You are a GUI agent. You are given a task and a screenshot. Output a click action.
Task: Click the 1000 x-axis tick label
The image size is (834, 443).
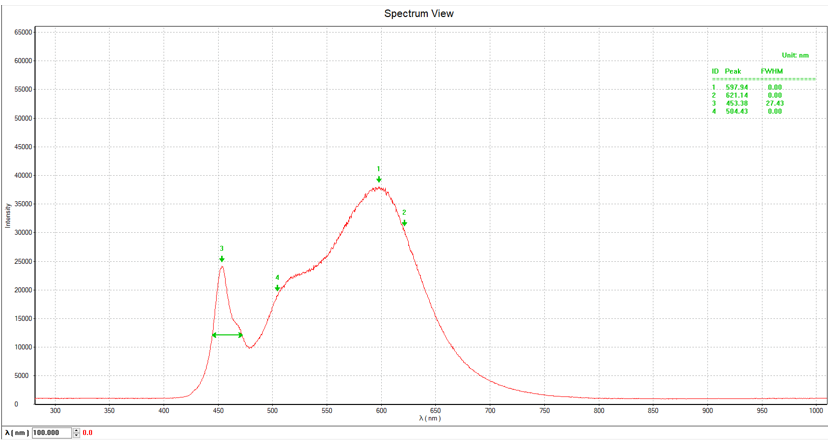(x=818, y=411)
